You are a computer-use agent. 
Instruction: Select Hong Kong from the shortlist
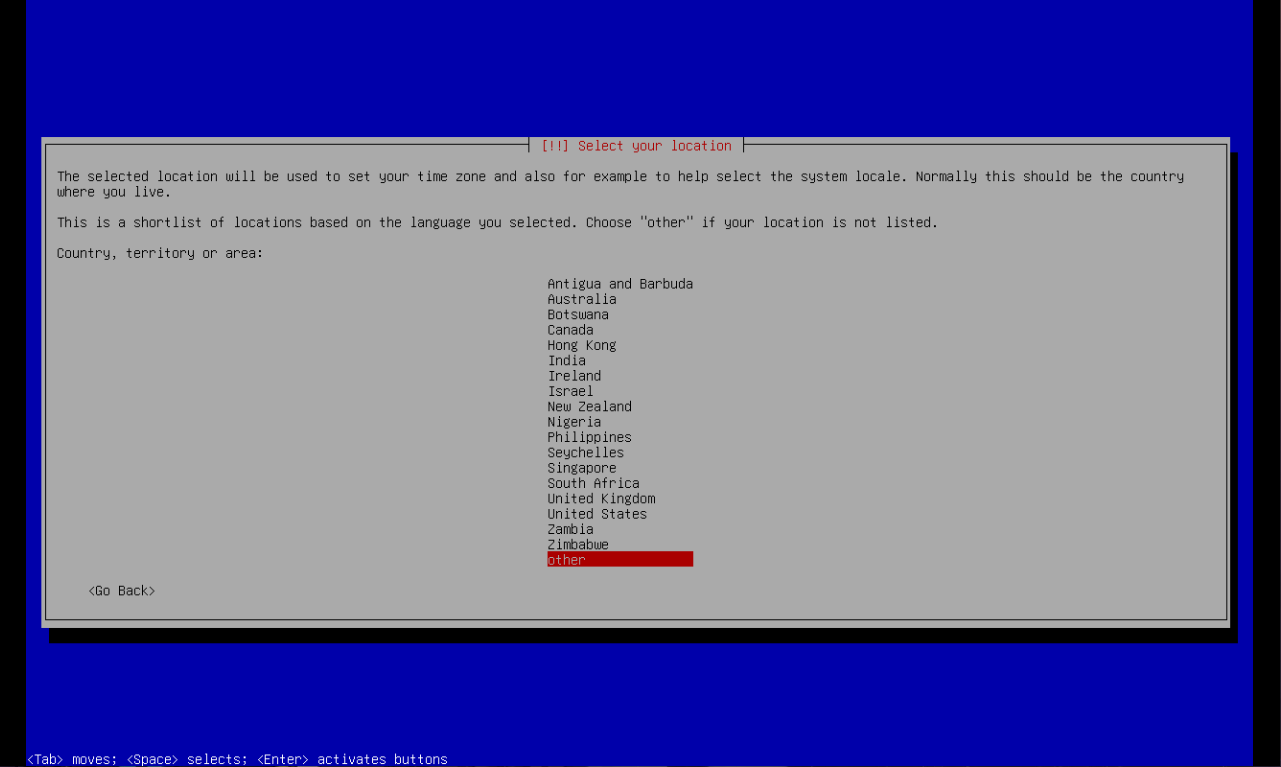[581, 345]
